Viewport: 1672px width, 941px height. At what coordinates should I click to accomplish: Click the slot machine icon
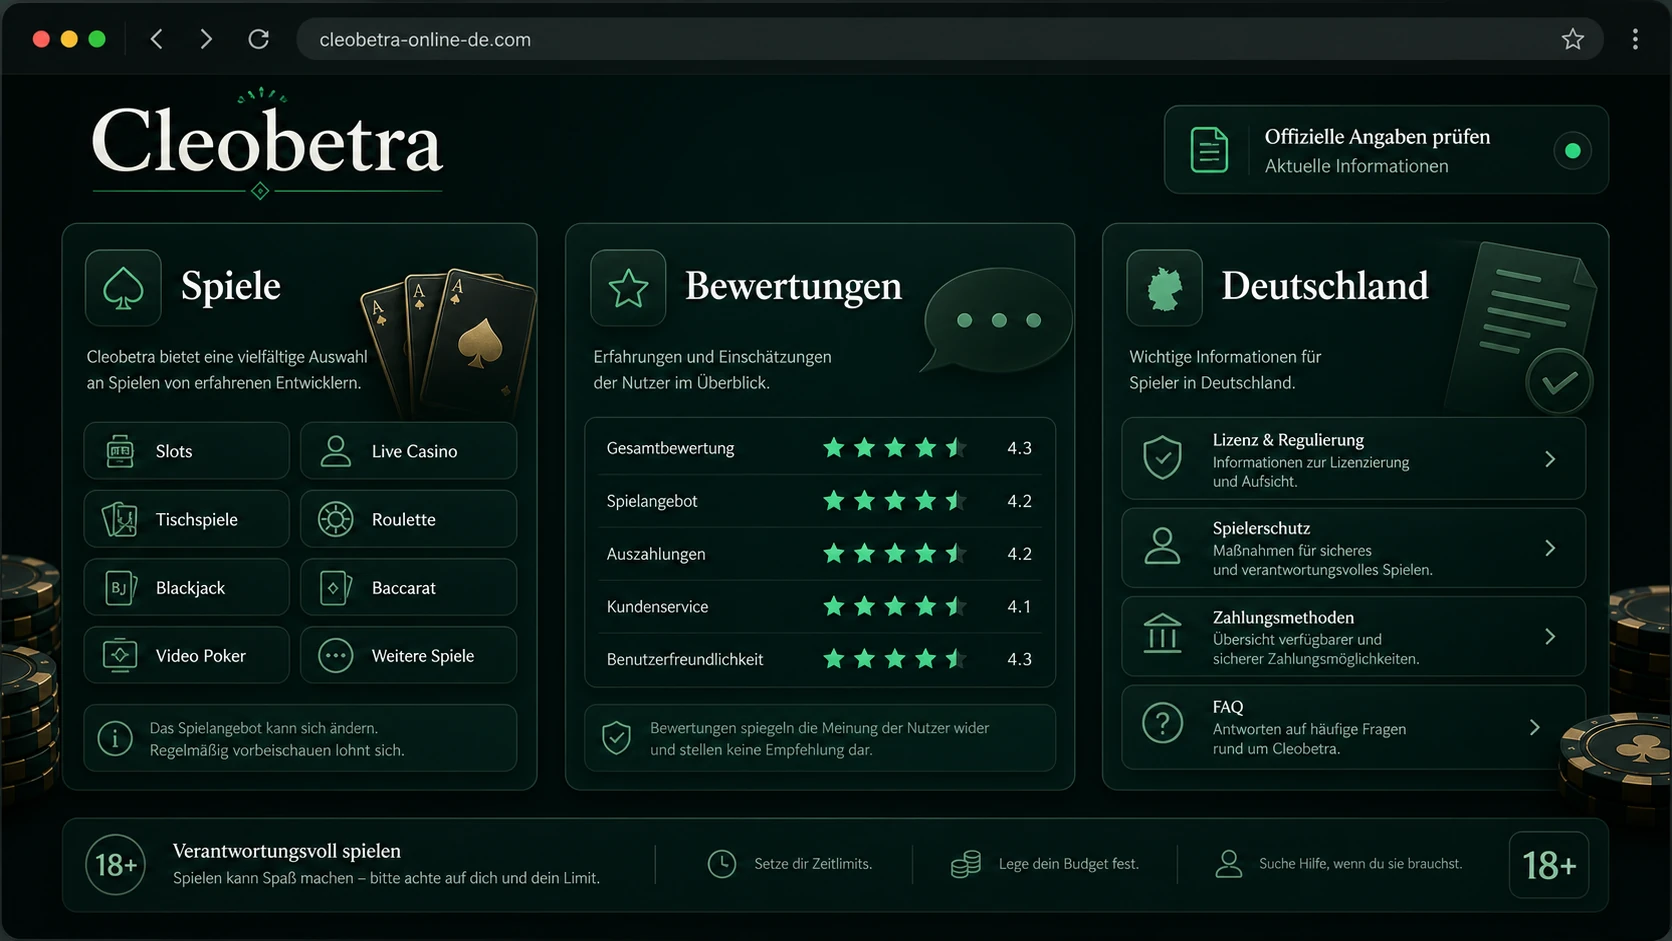pyautogui.click(x=120, y=451)
